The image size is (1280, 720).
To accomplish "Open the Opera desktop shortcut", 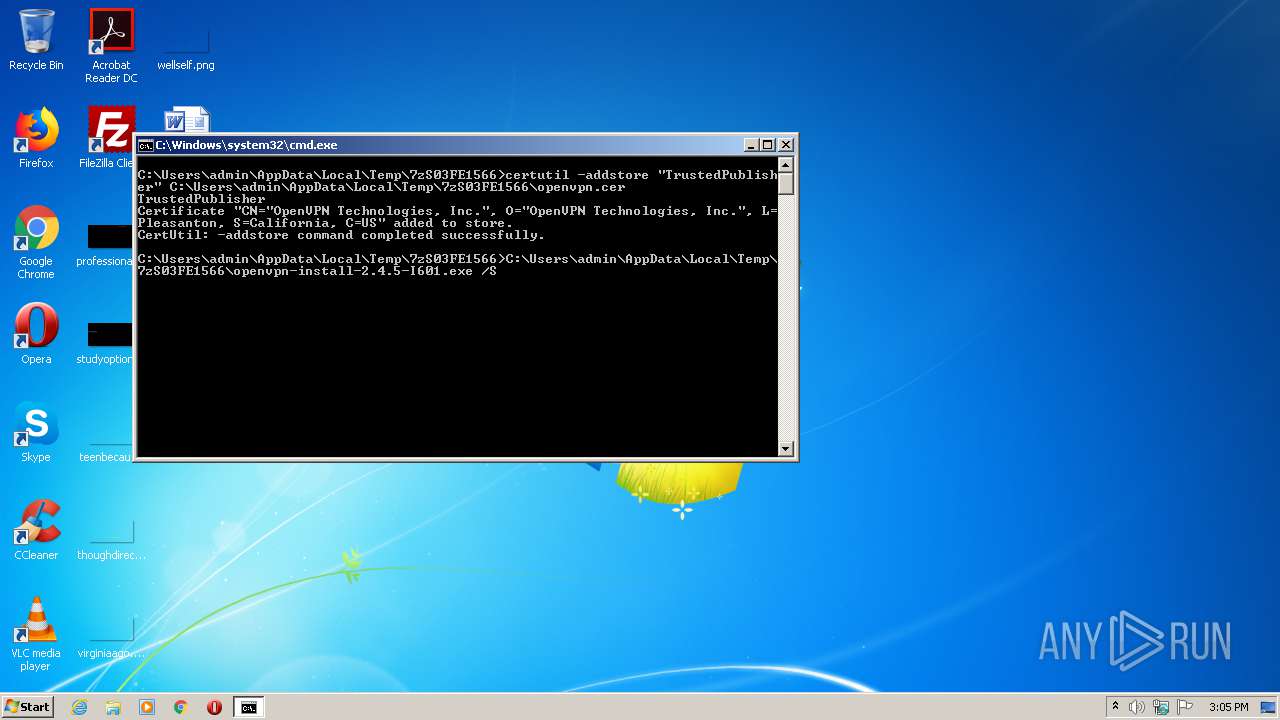I will [x=36, y=334].
